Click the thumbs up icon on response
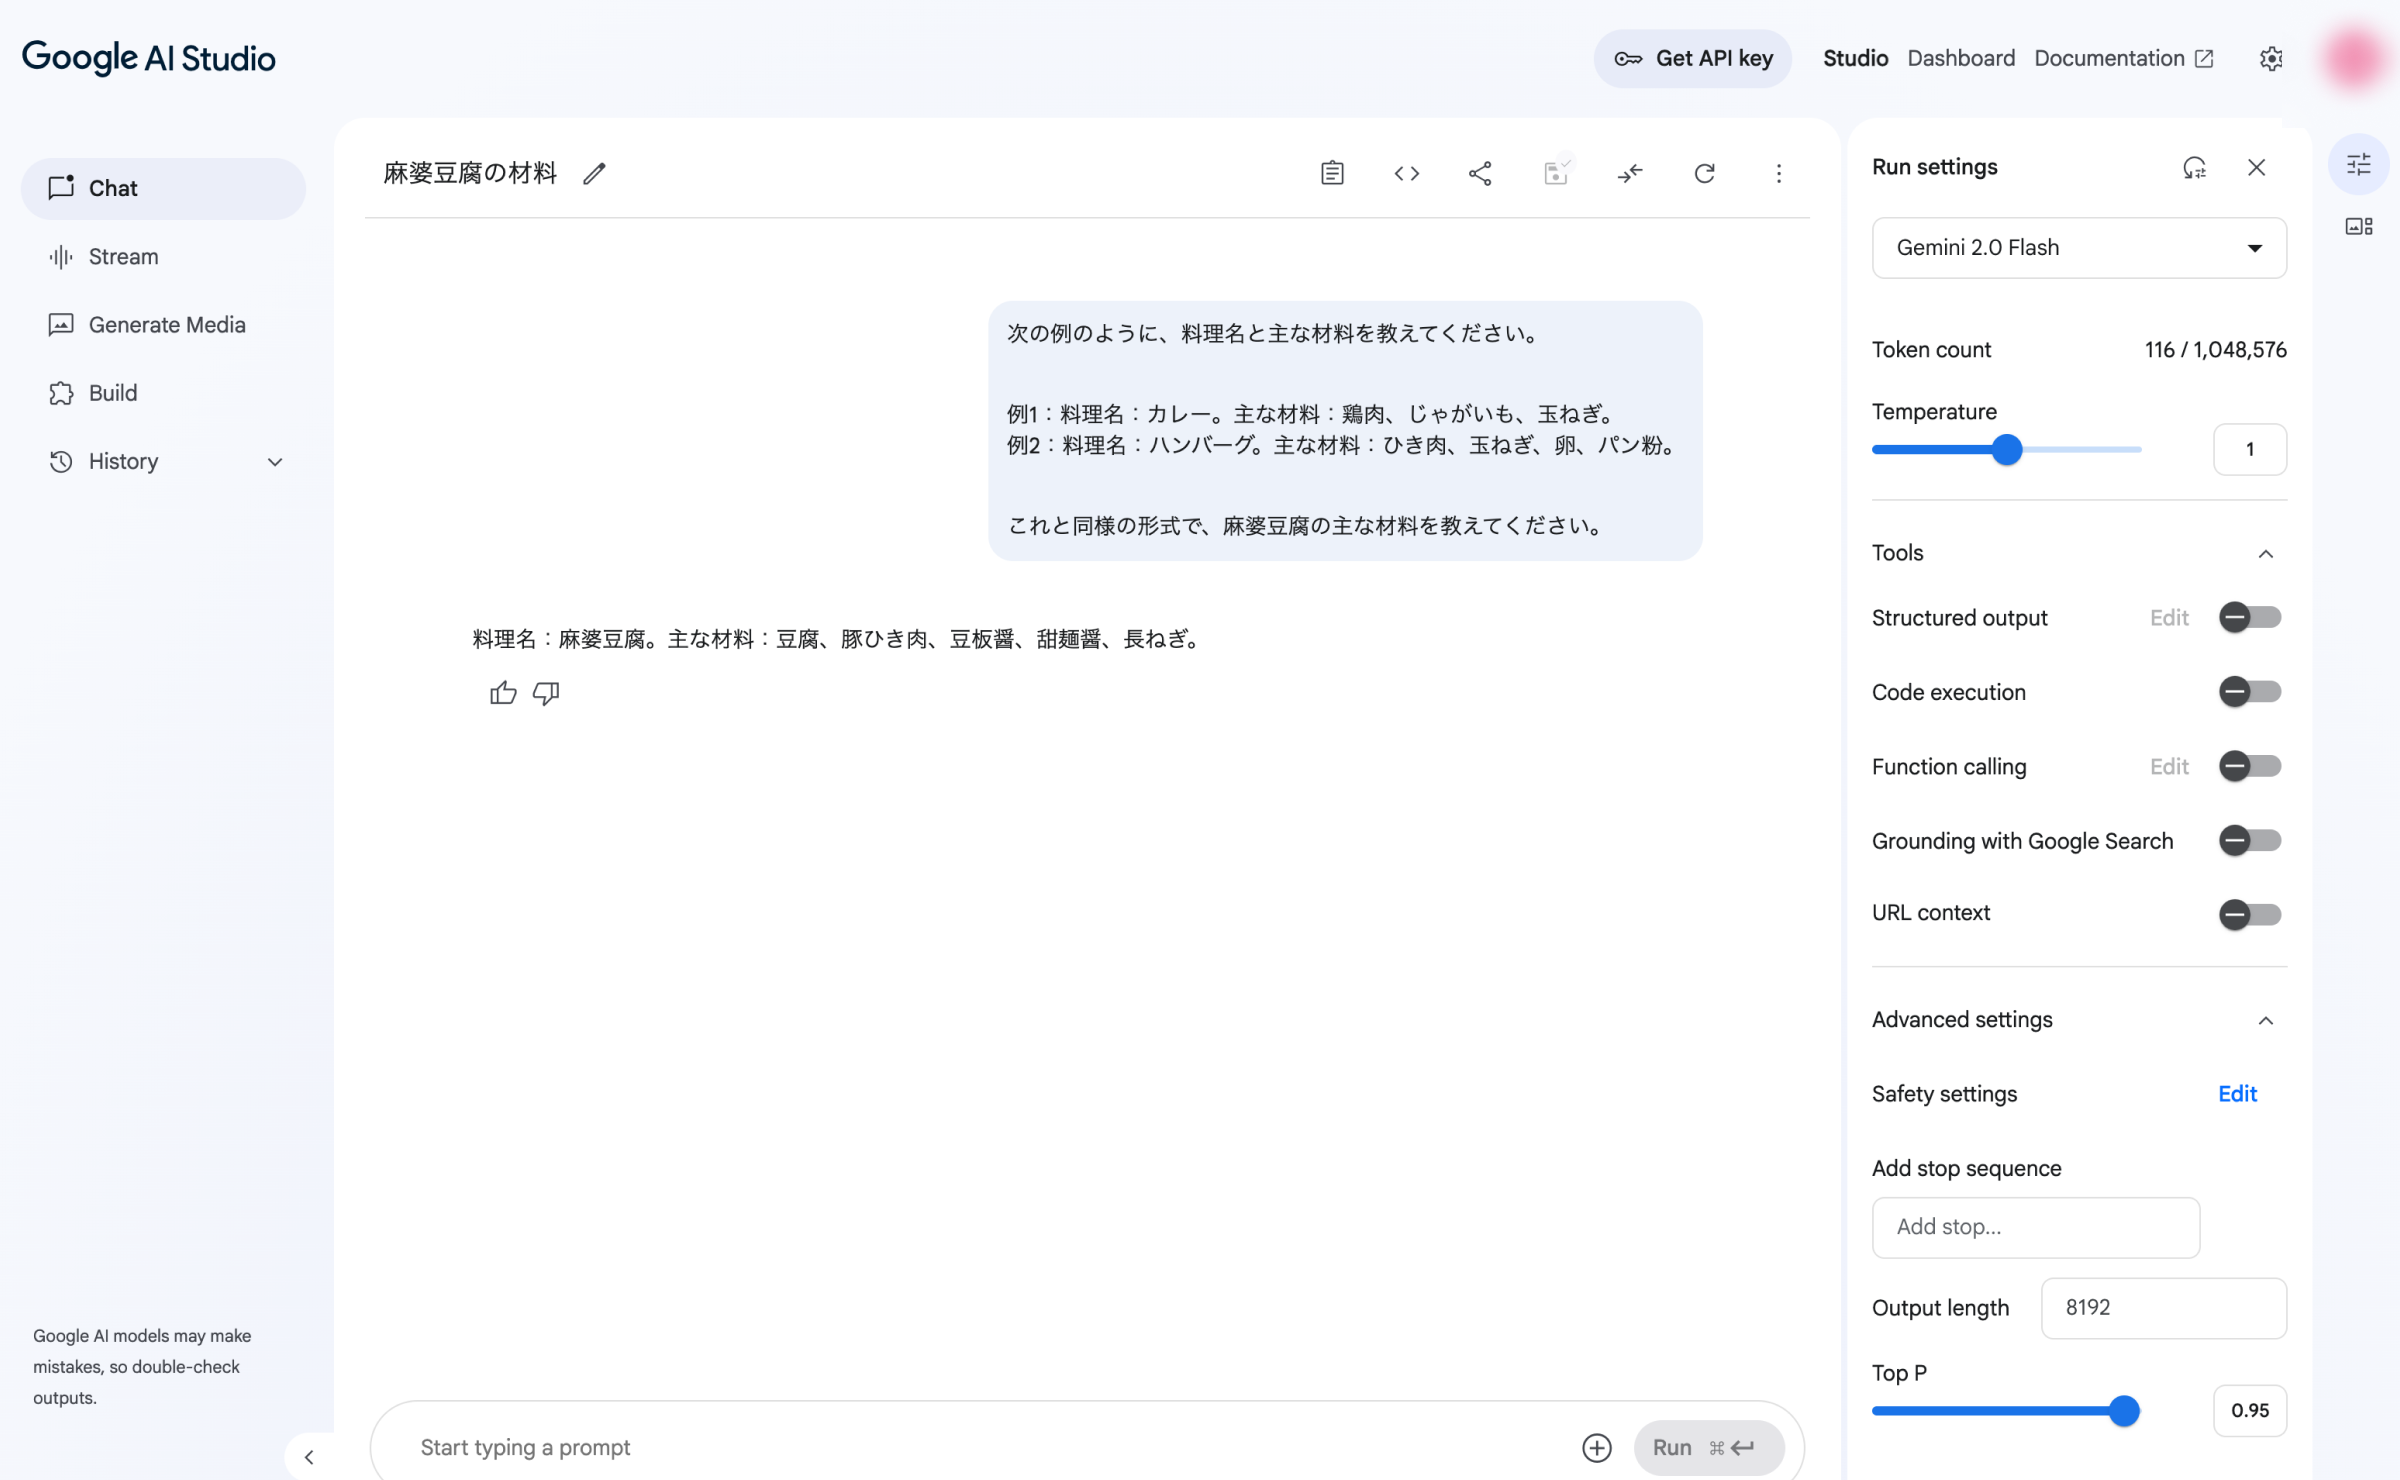 point(503,692)
